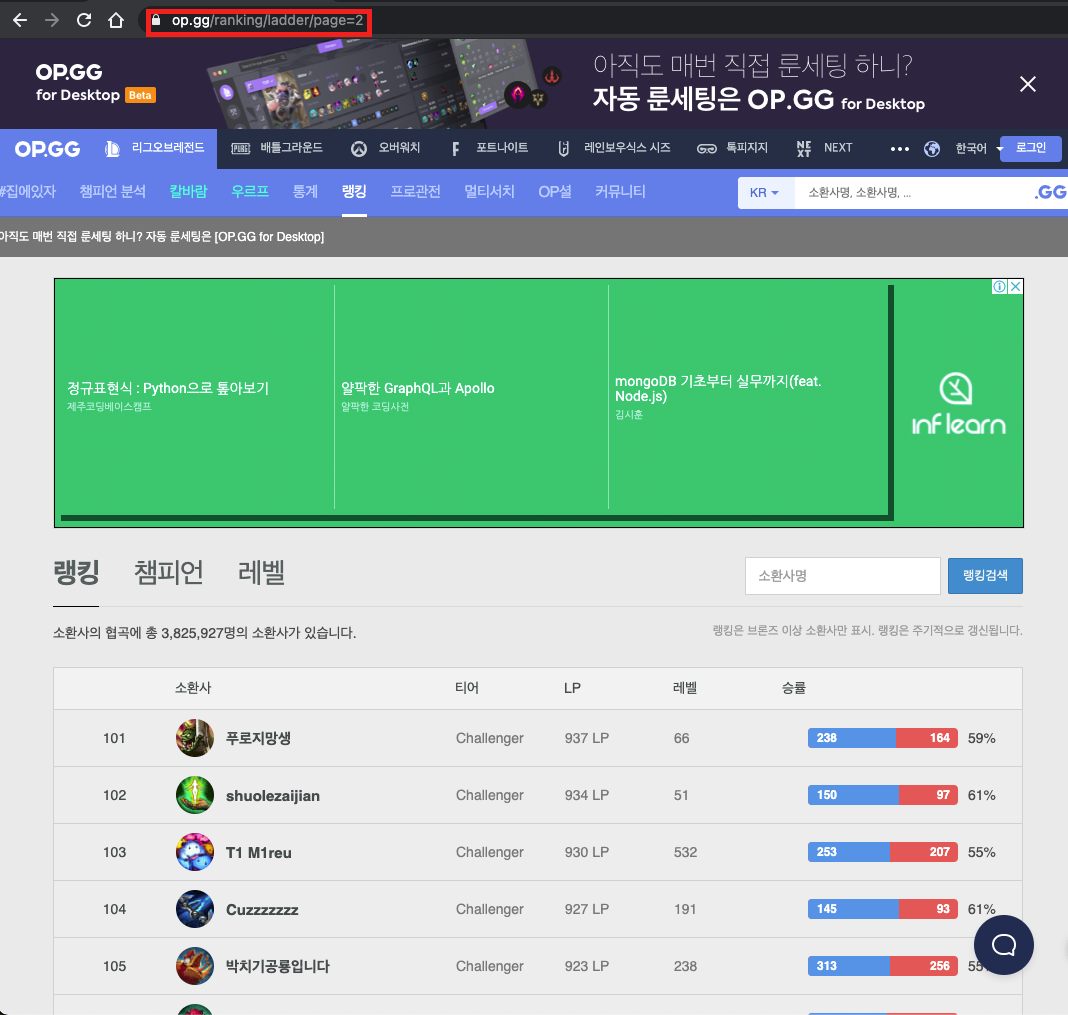Expand the KR region dropdown

pos(765,193)
